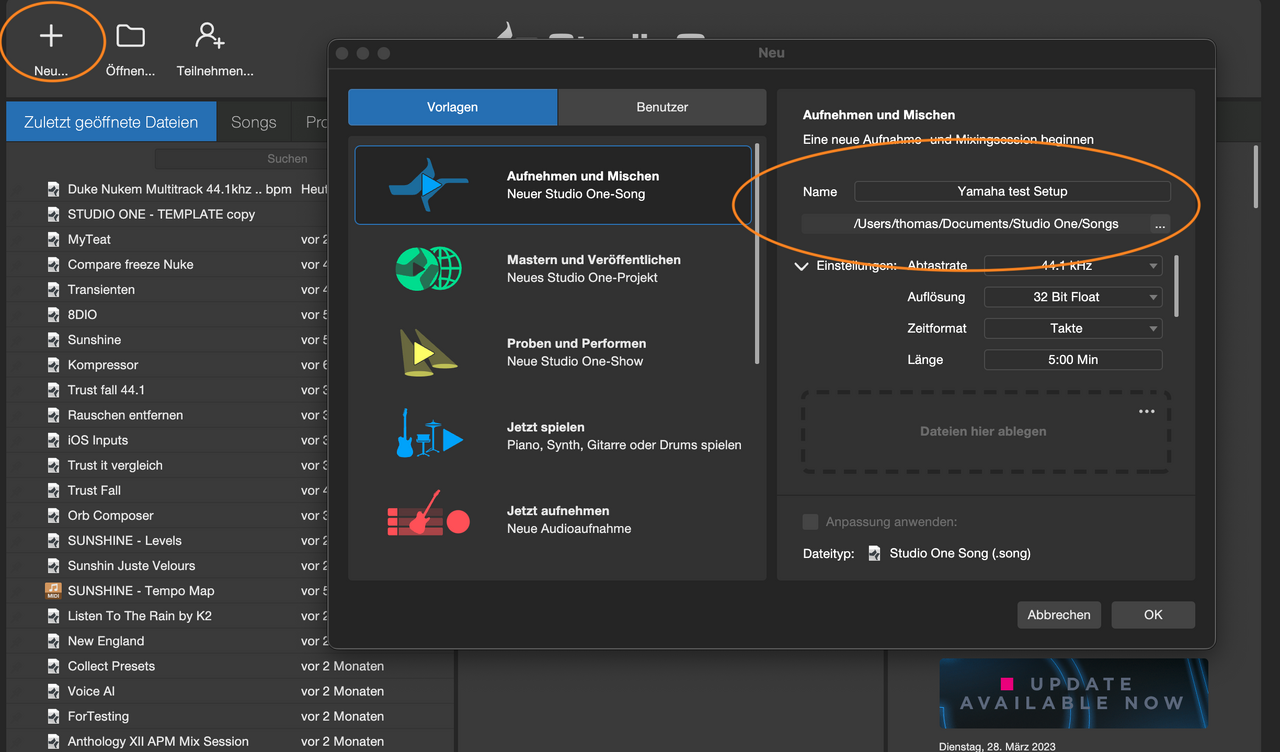
Task: Switch to the Benutzer tab
Action: (x=662, y=107)
